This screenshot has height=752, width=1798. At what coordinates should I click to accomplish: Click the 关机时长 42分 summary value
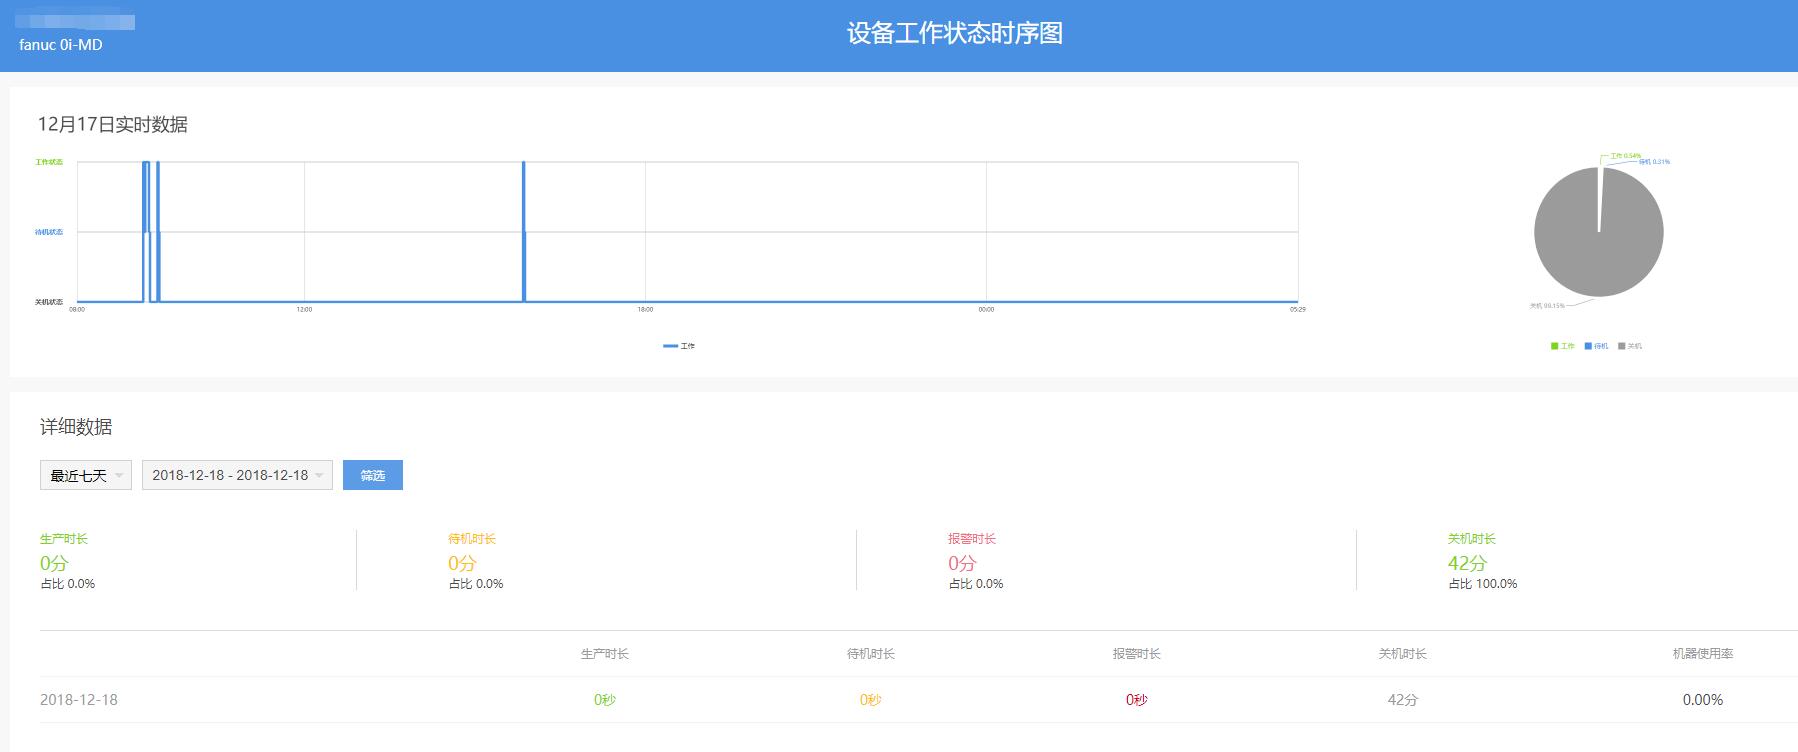click(x=1467, y=563)
